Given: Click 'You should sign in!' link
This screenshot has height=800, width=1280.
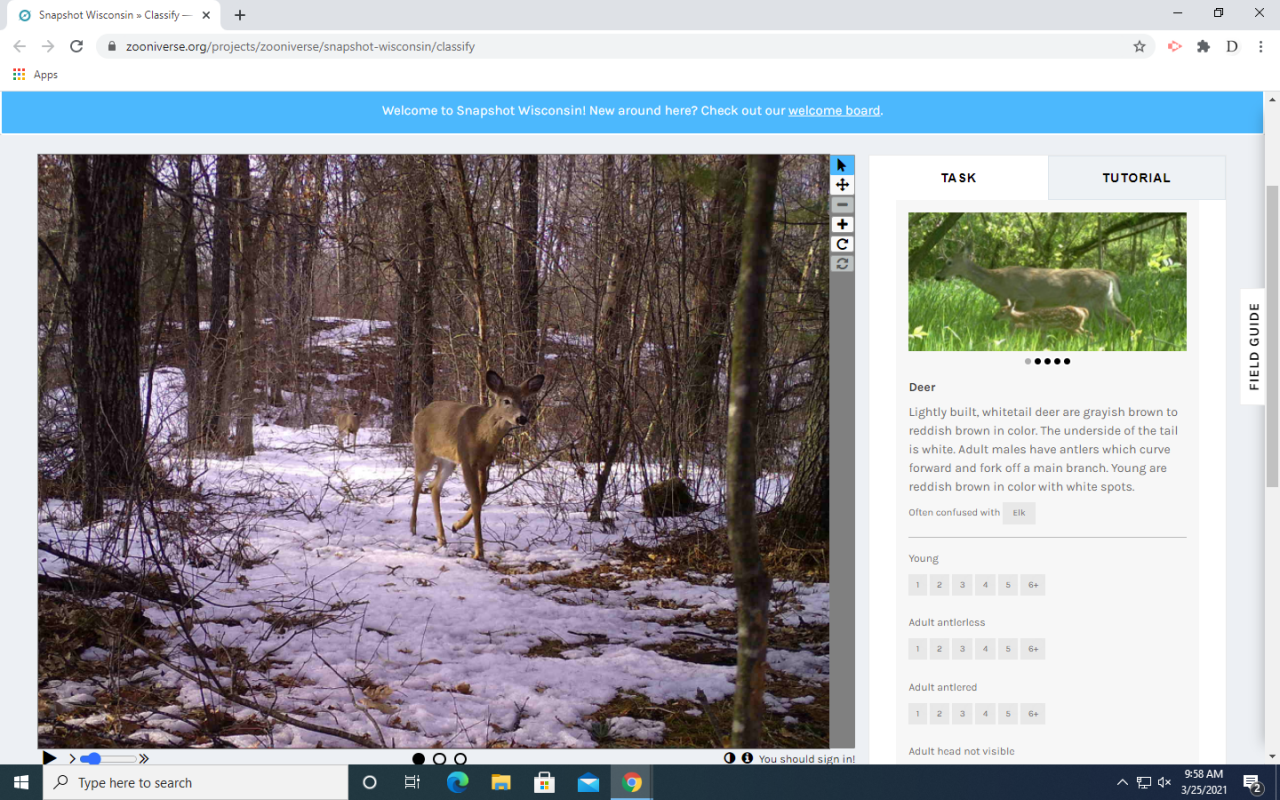Looking at the screenshot, I should (x=806, y=759).
